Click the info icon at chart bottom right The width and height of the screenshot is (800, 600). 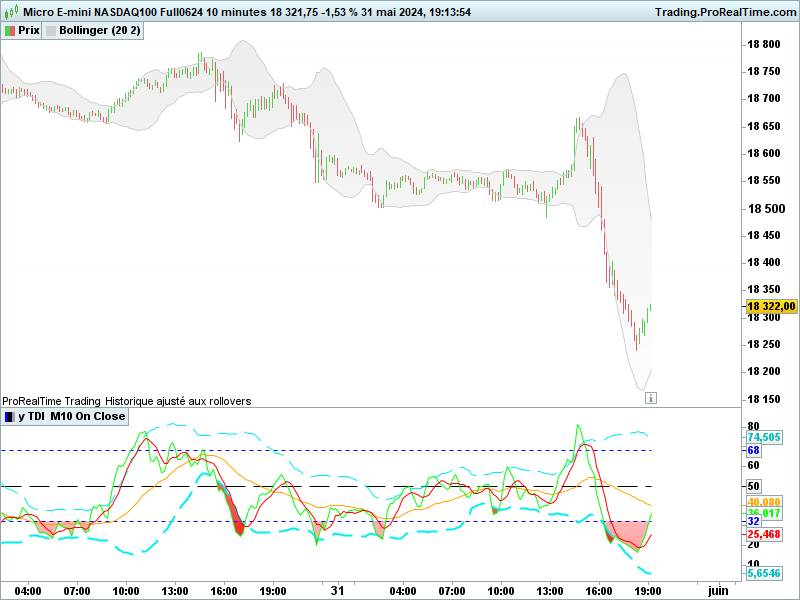point(651,398)
